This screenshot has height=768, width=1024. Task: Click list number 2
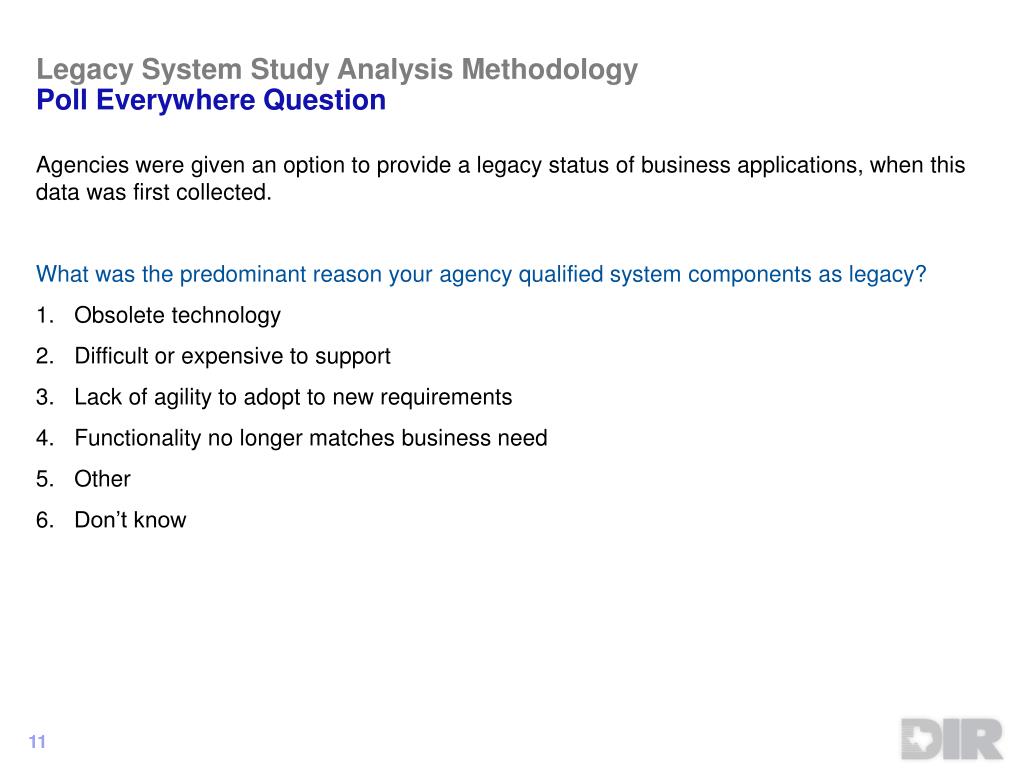(44, 356)
